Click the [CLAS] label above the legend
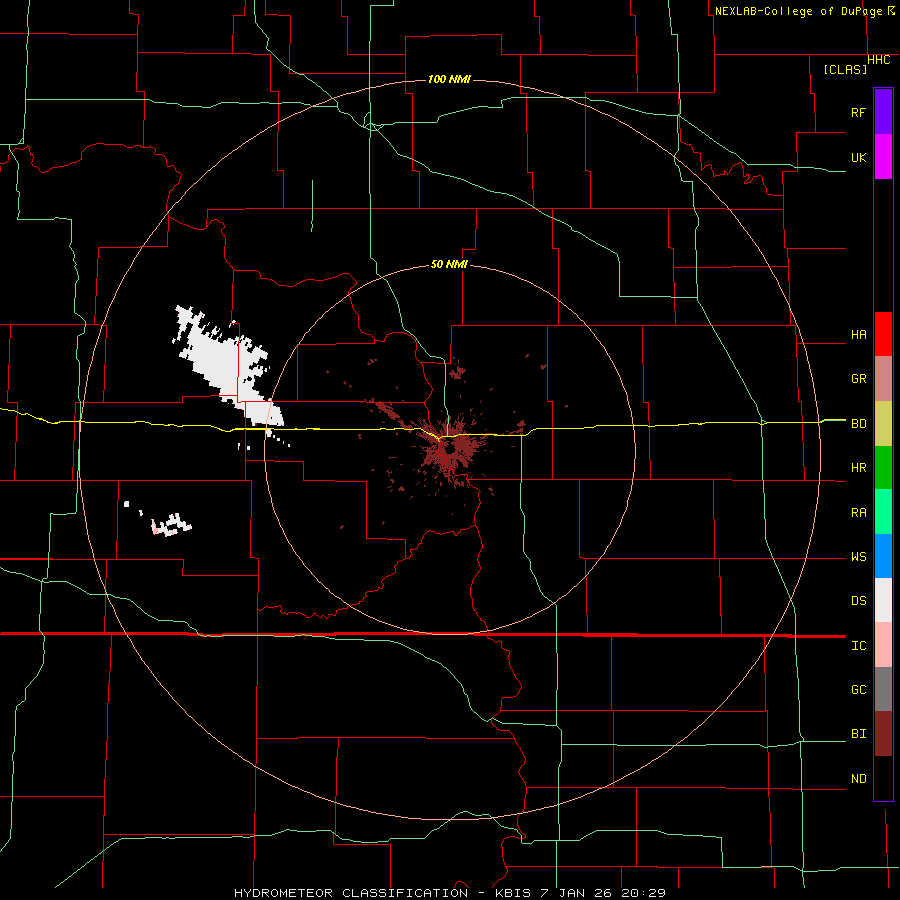900x900 pixels. [x=845, y=69]
